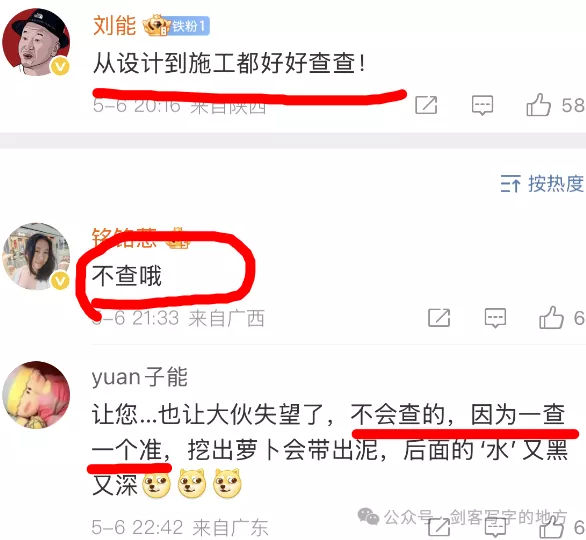Share the 不查哦 comment
Image resolution: width=586 pixels, height=540 pixels.
coord(439,318)
